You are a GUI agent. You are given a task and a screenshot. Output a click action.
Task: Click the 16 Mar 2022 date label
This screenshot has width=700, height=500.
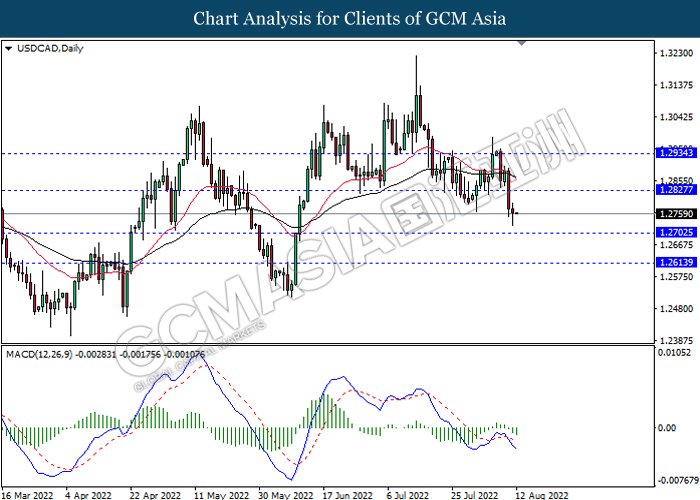pyautogui.click(x=26, y=495)
